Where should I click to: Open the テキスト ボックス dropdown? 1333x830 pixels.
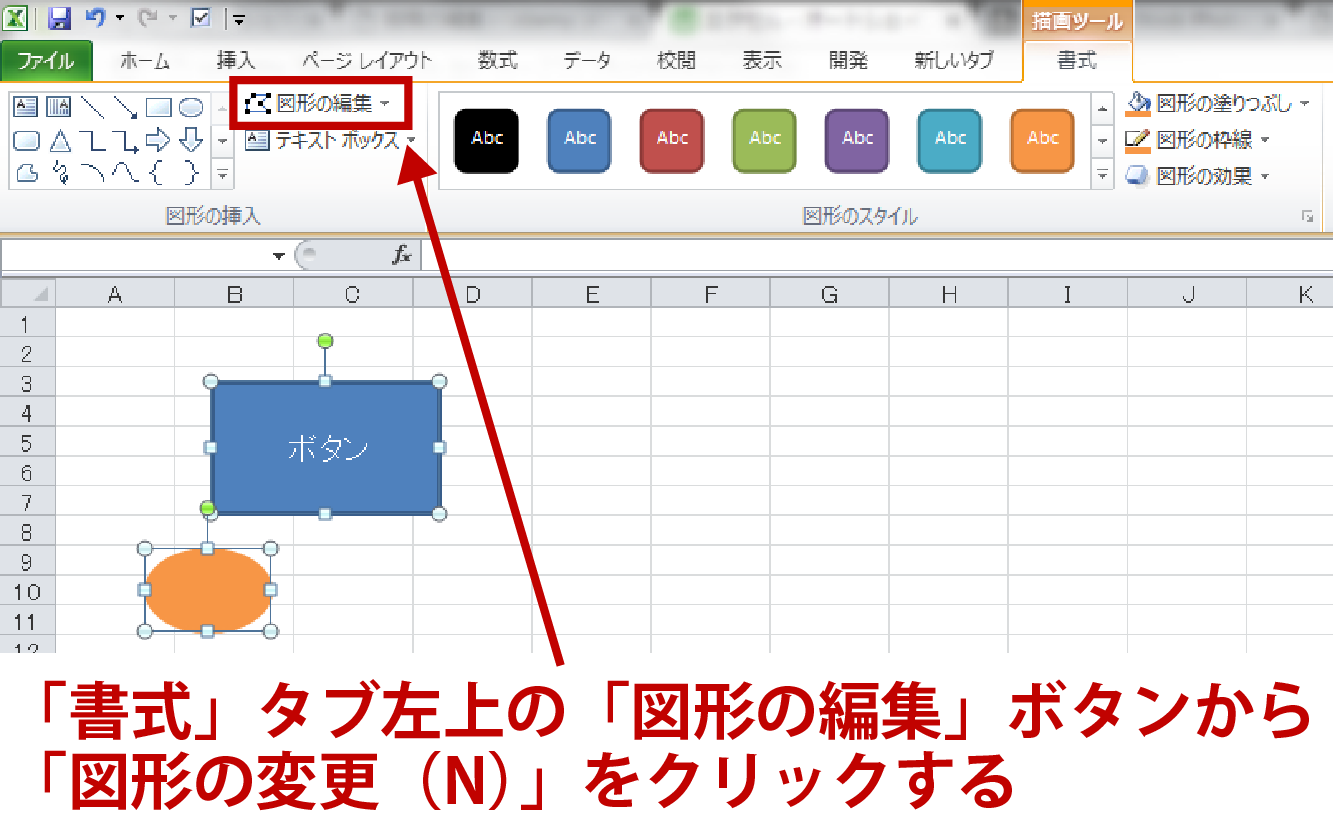point(331,140)
